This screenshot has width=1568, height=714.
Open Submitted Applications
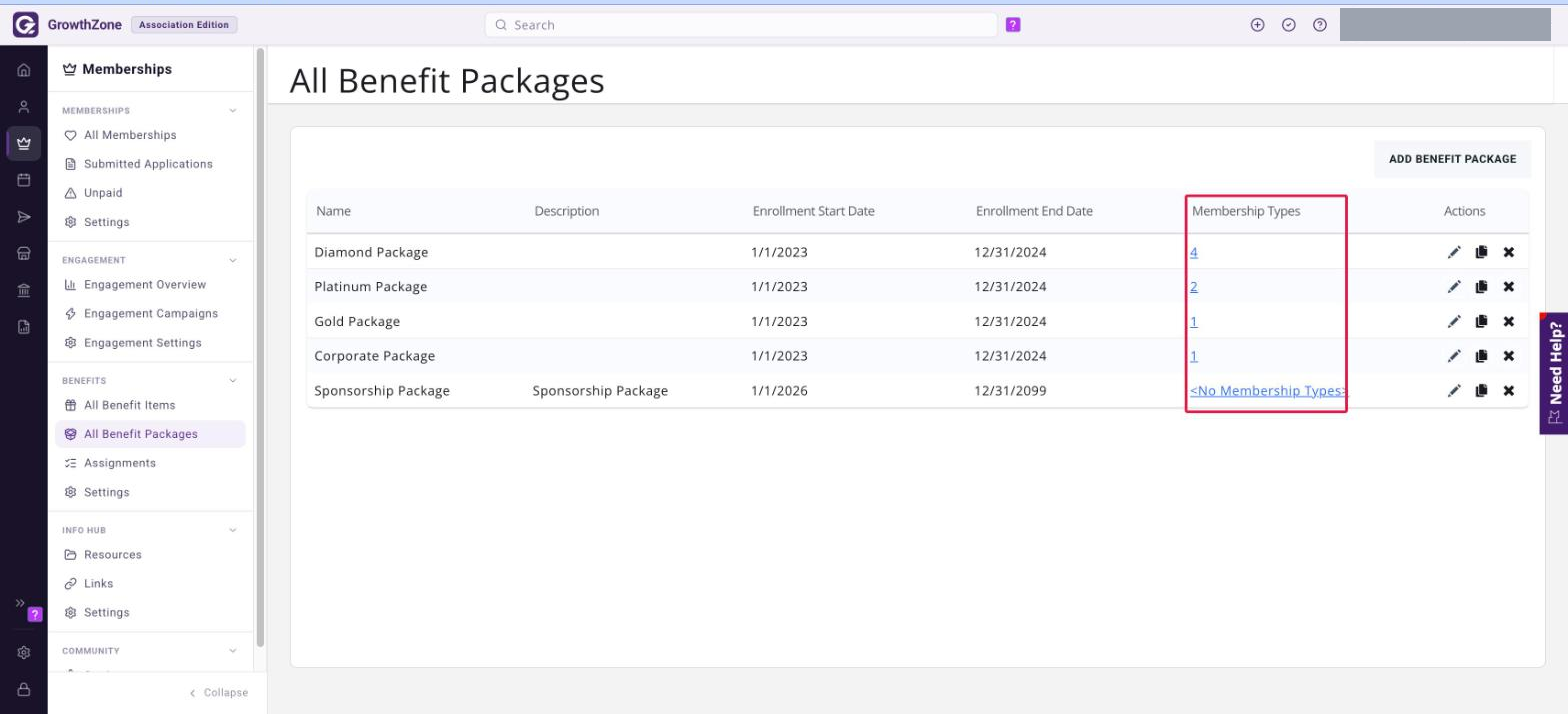pyautogui.click(x=148, y=164)
